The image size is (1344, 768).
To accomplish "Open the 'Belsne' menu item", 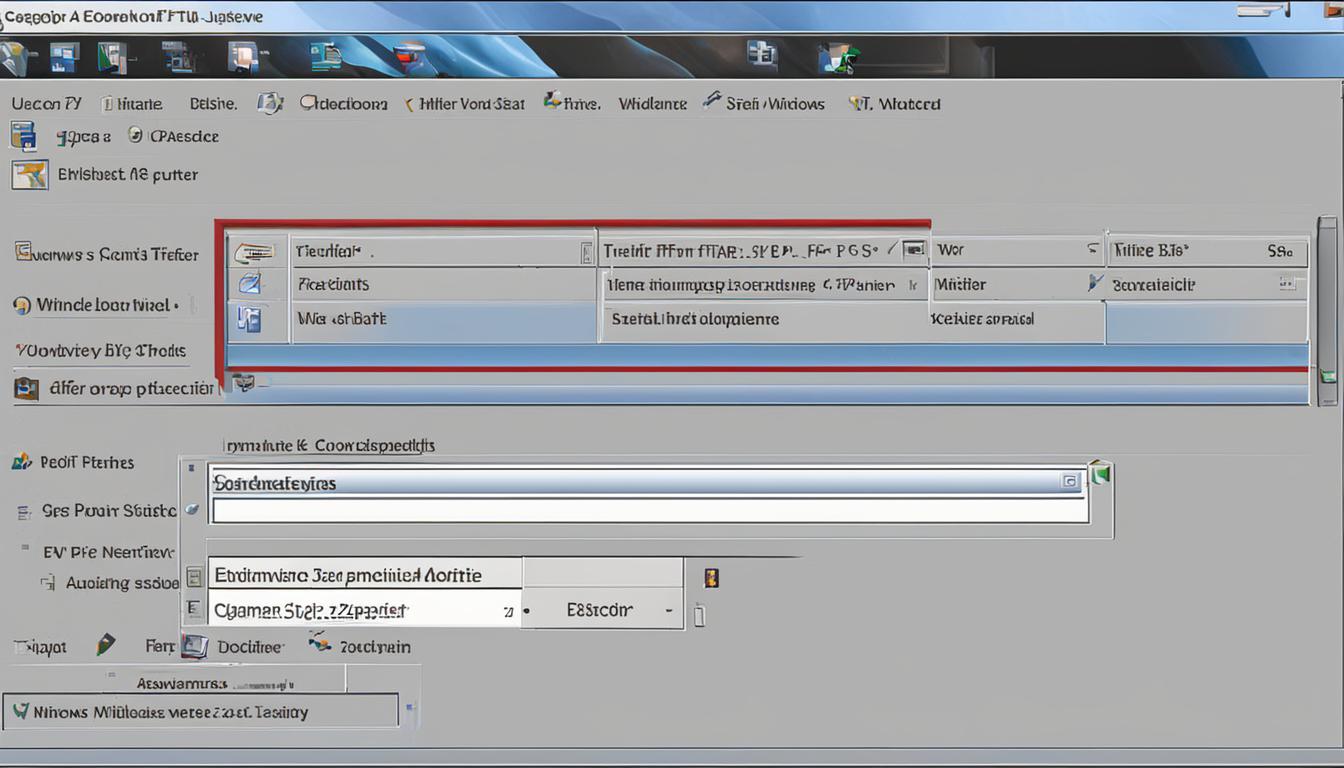I will [x=209, y=103].
